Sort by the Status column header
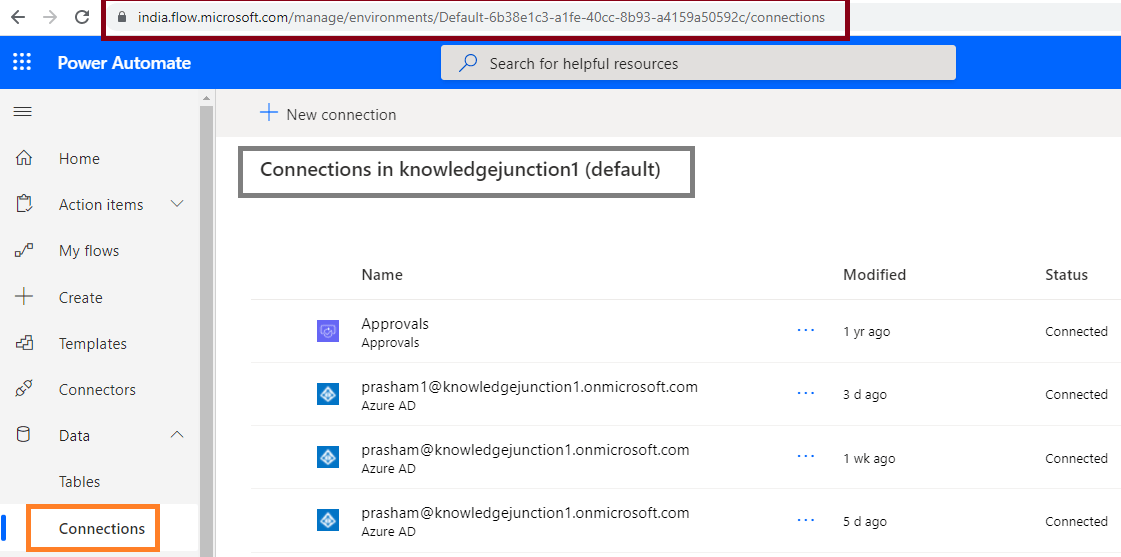1121x557 pixels. pos(1066,275)
